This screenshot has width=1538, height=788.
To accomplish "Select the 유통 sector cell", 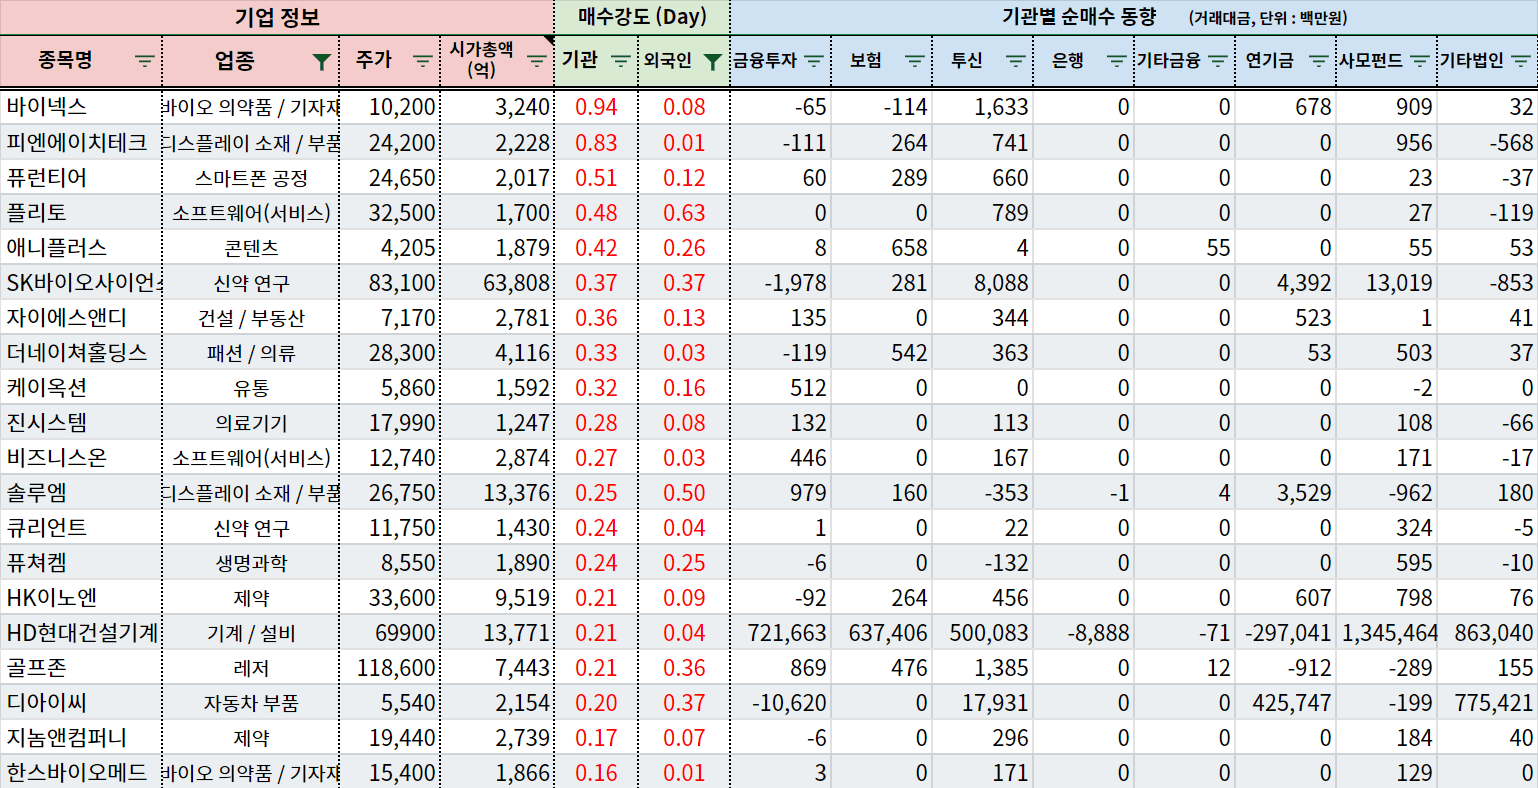I will click(251, 388).
